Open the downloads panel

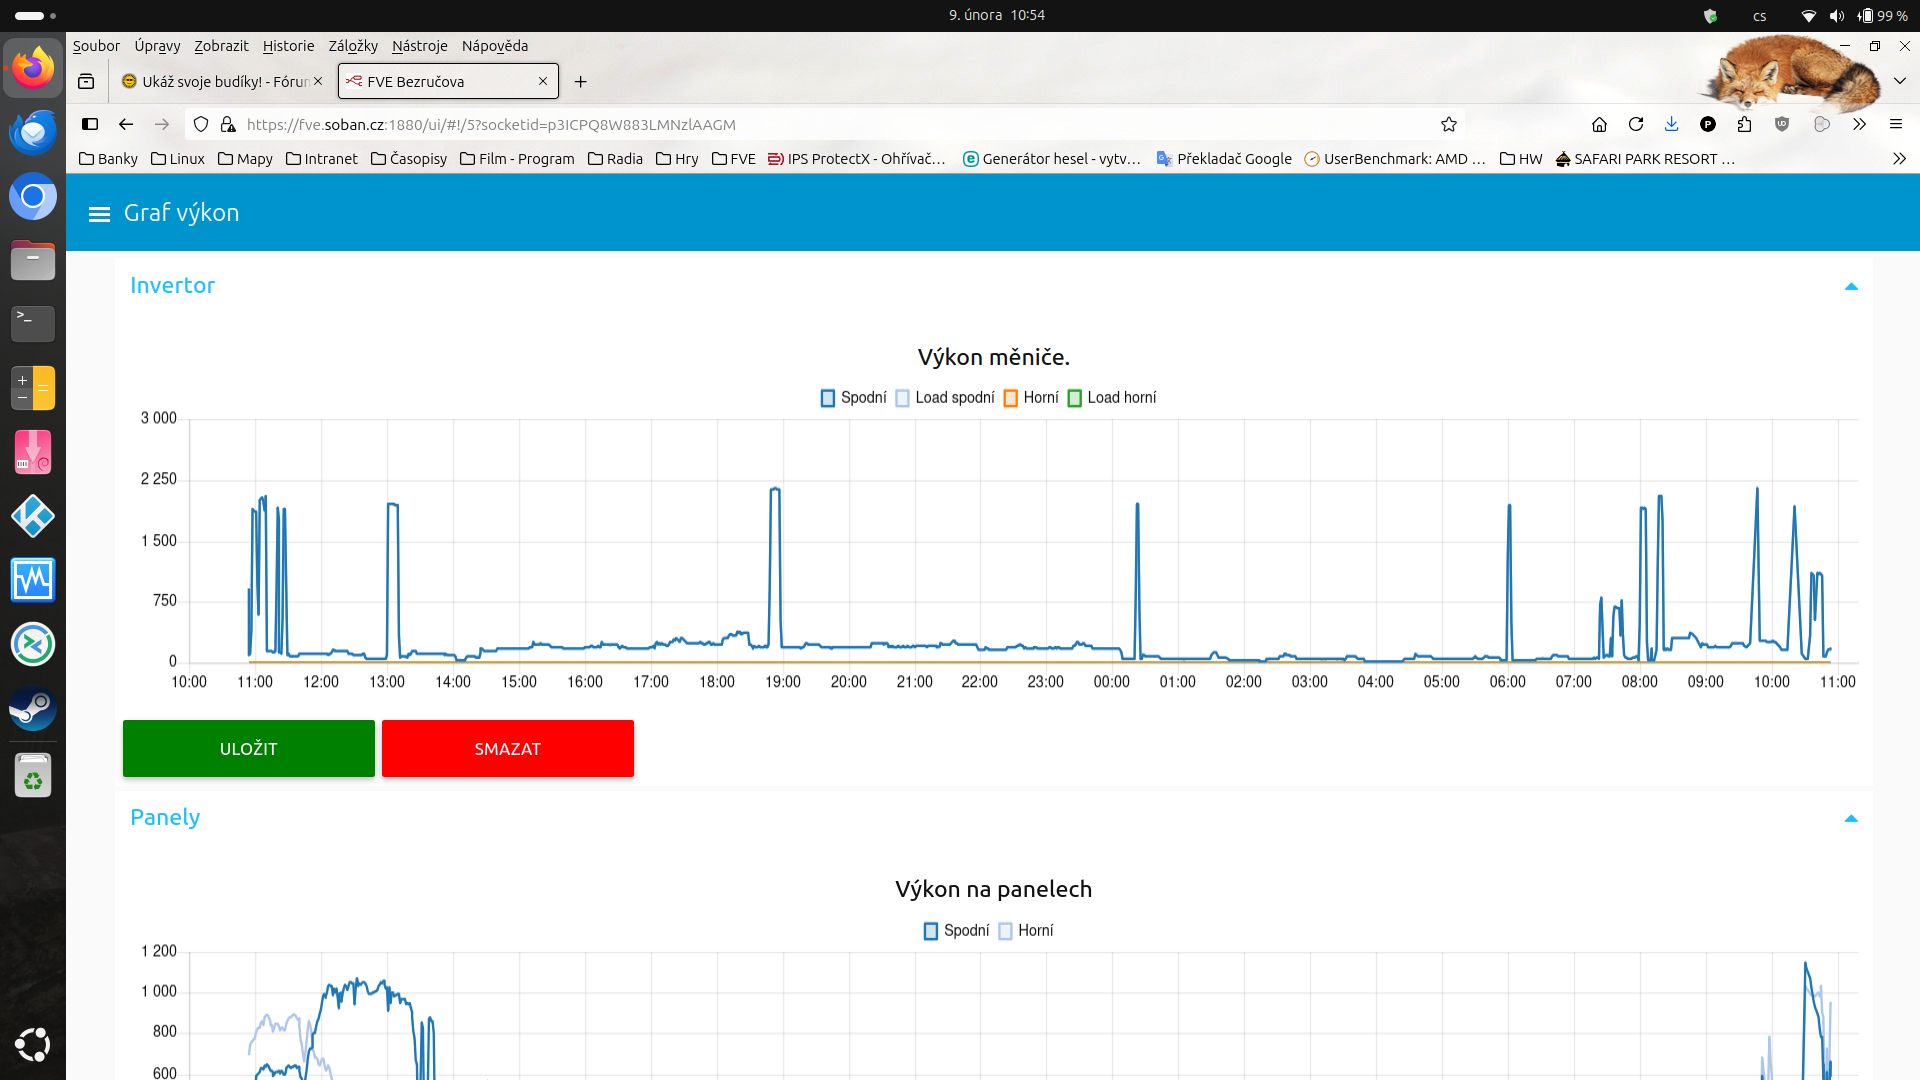click(x=1671, y=124)
